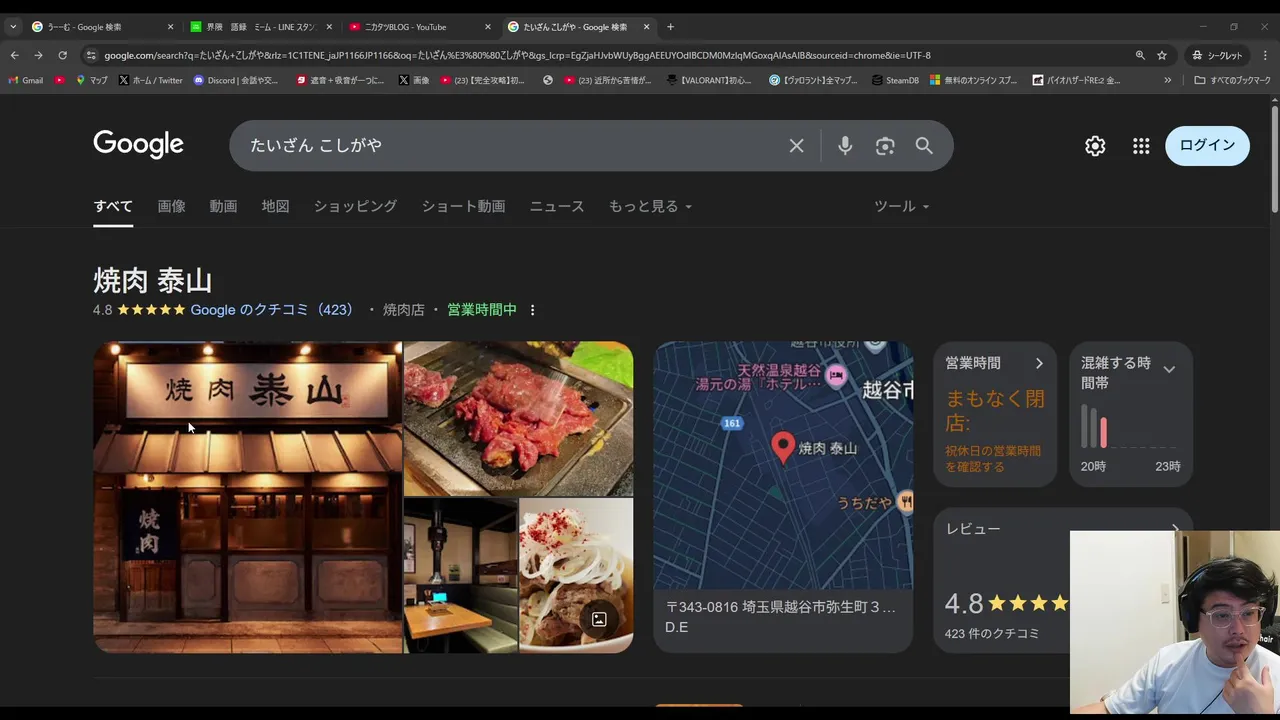1280x720 pixels.
Task: Go back with browser back arrow
Action: pos(14,55)
